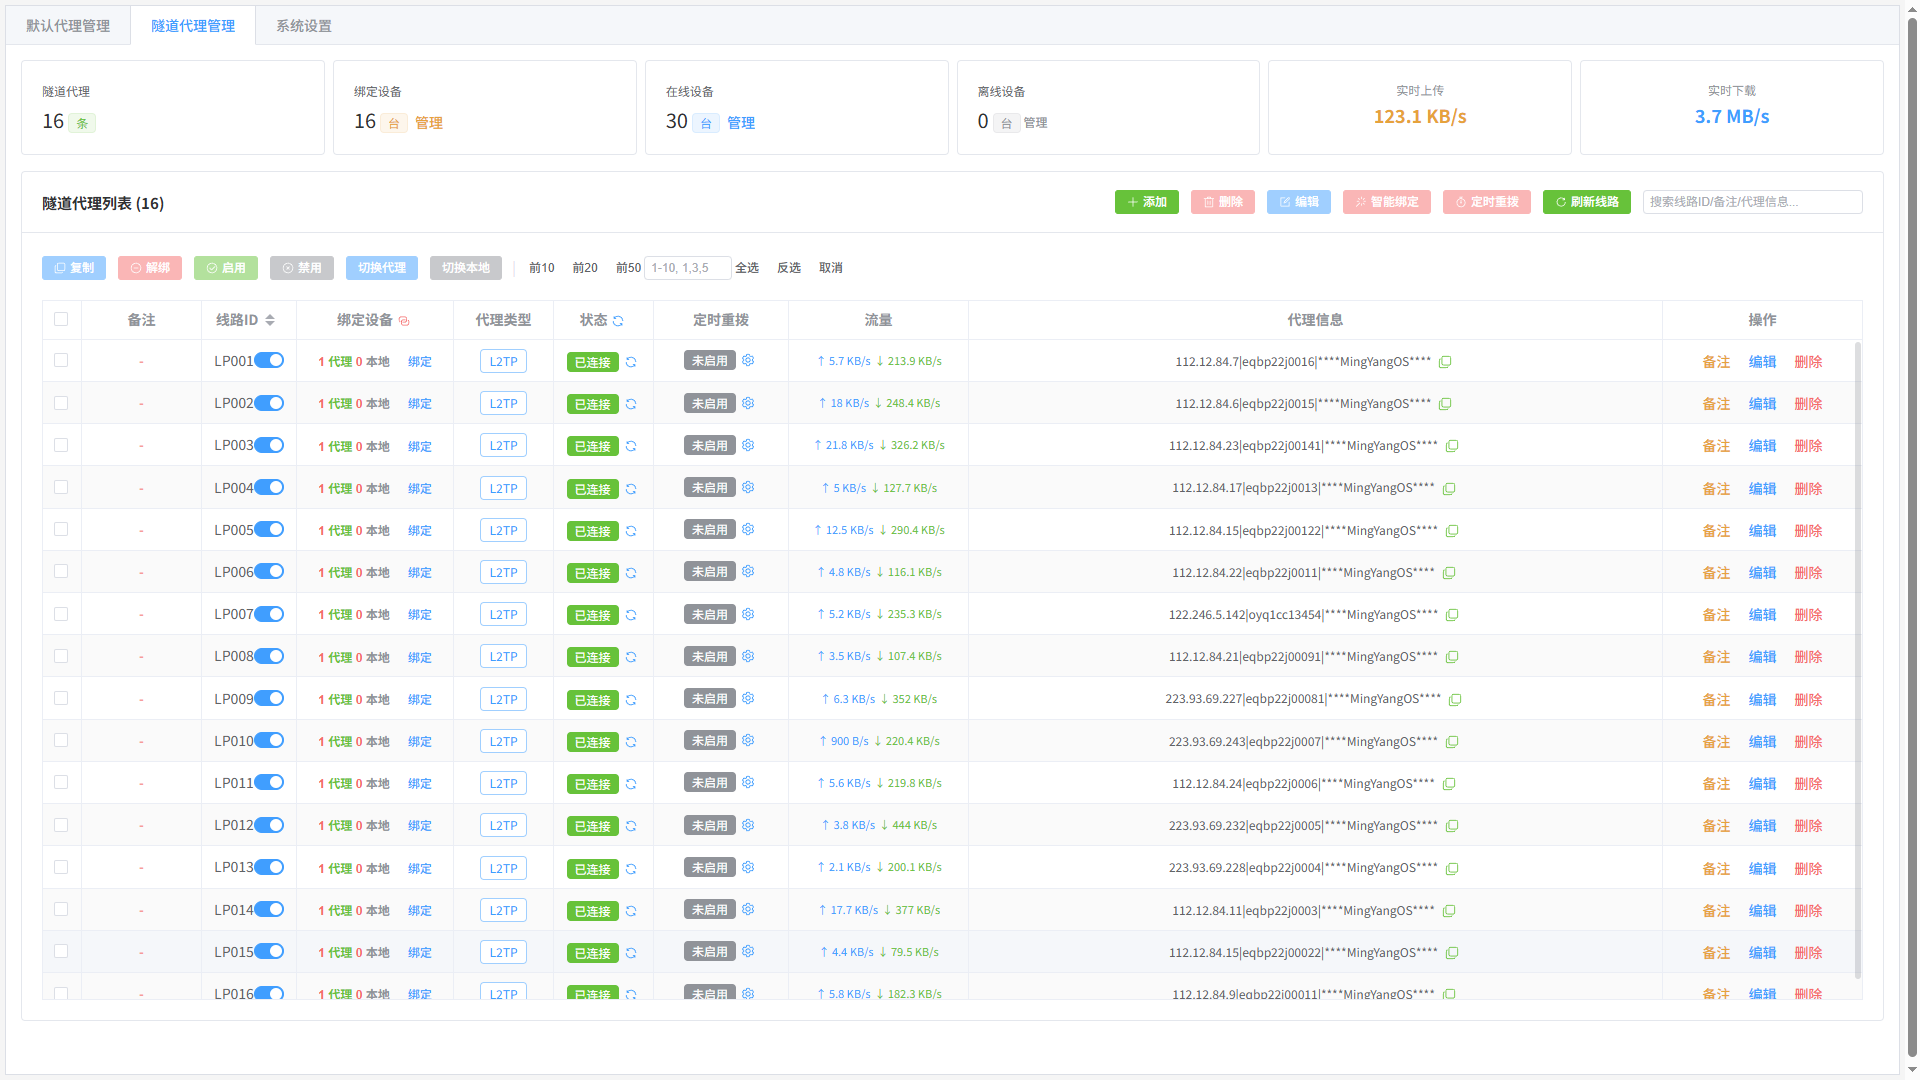This screenshot has height=1080, width=1920.
Task: Focus the line ID search field
Action: tap(1753, 202)
